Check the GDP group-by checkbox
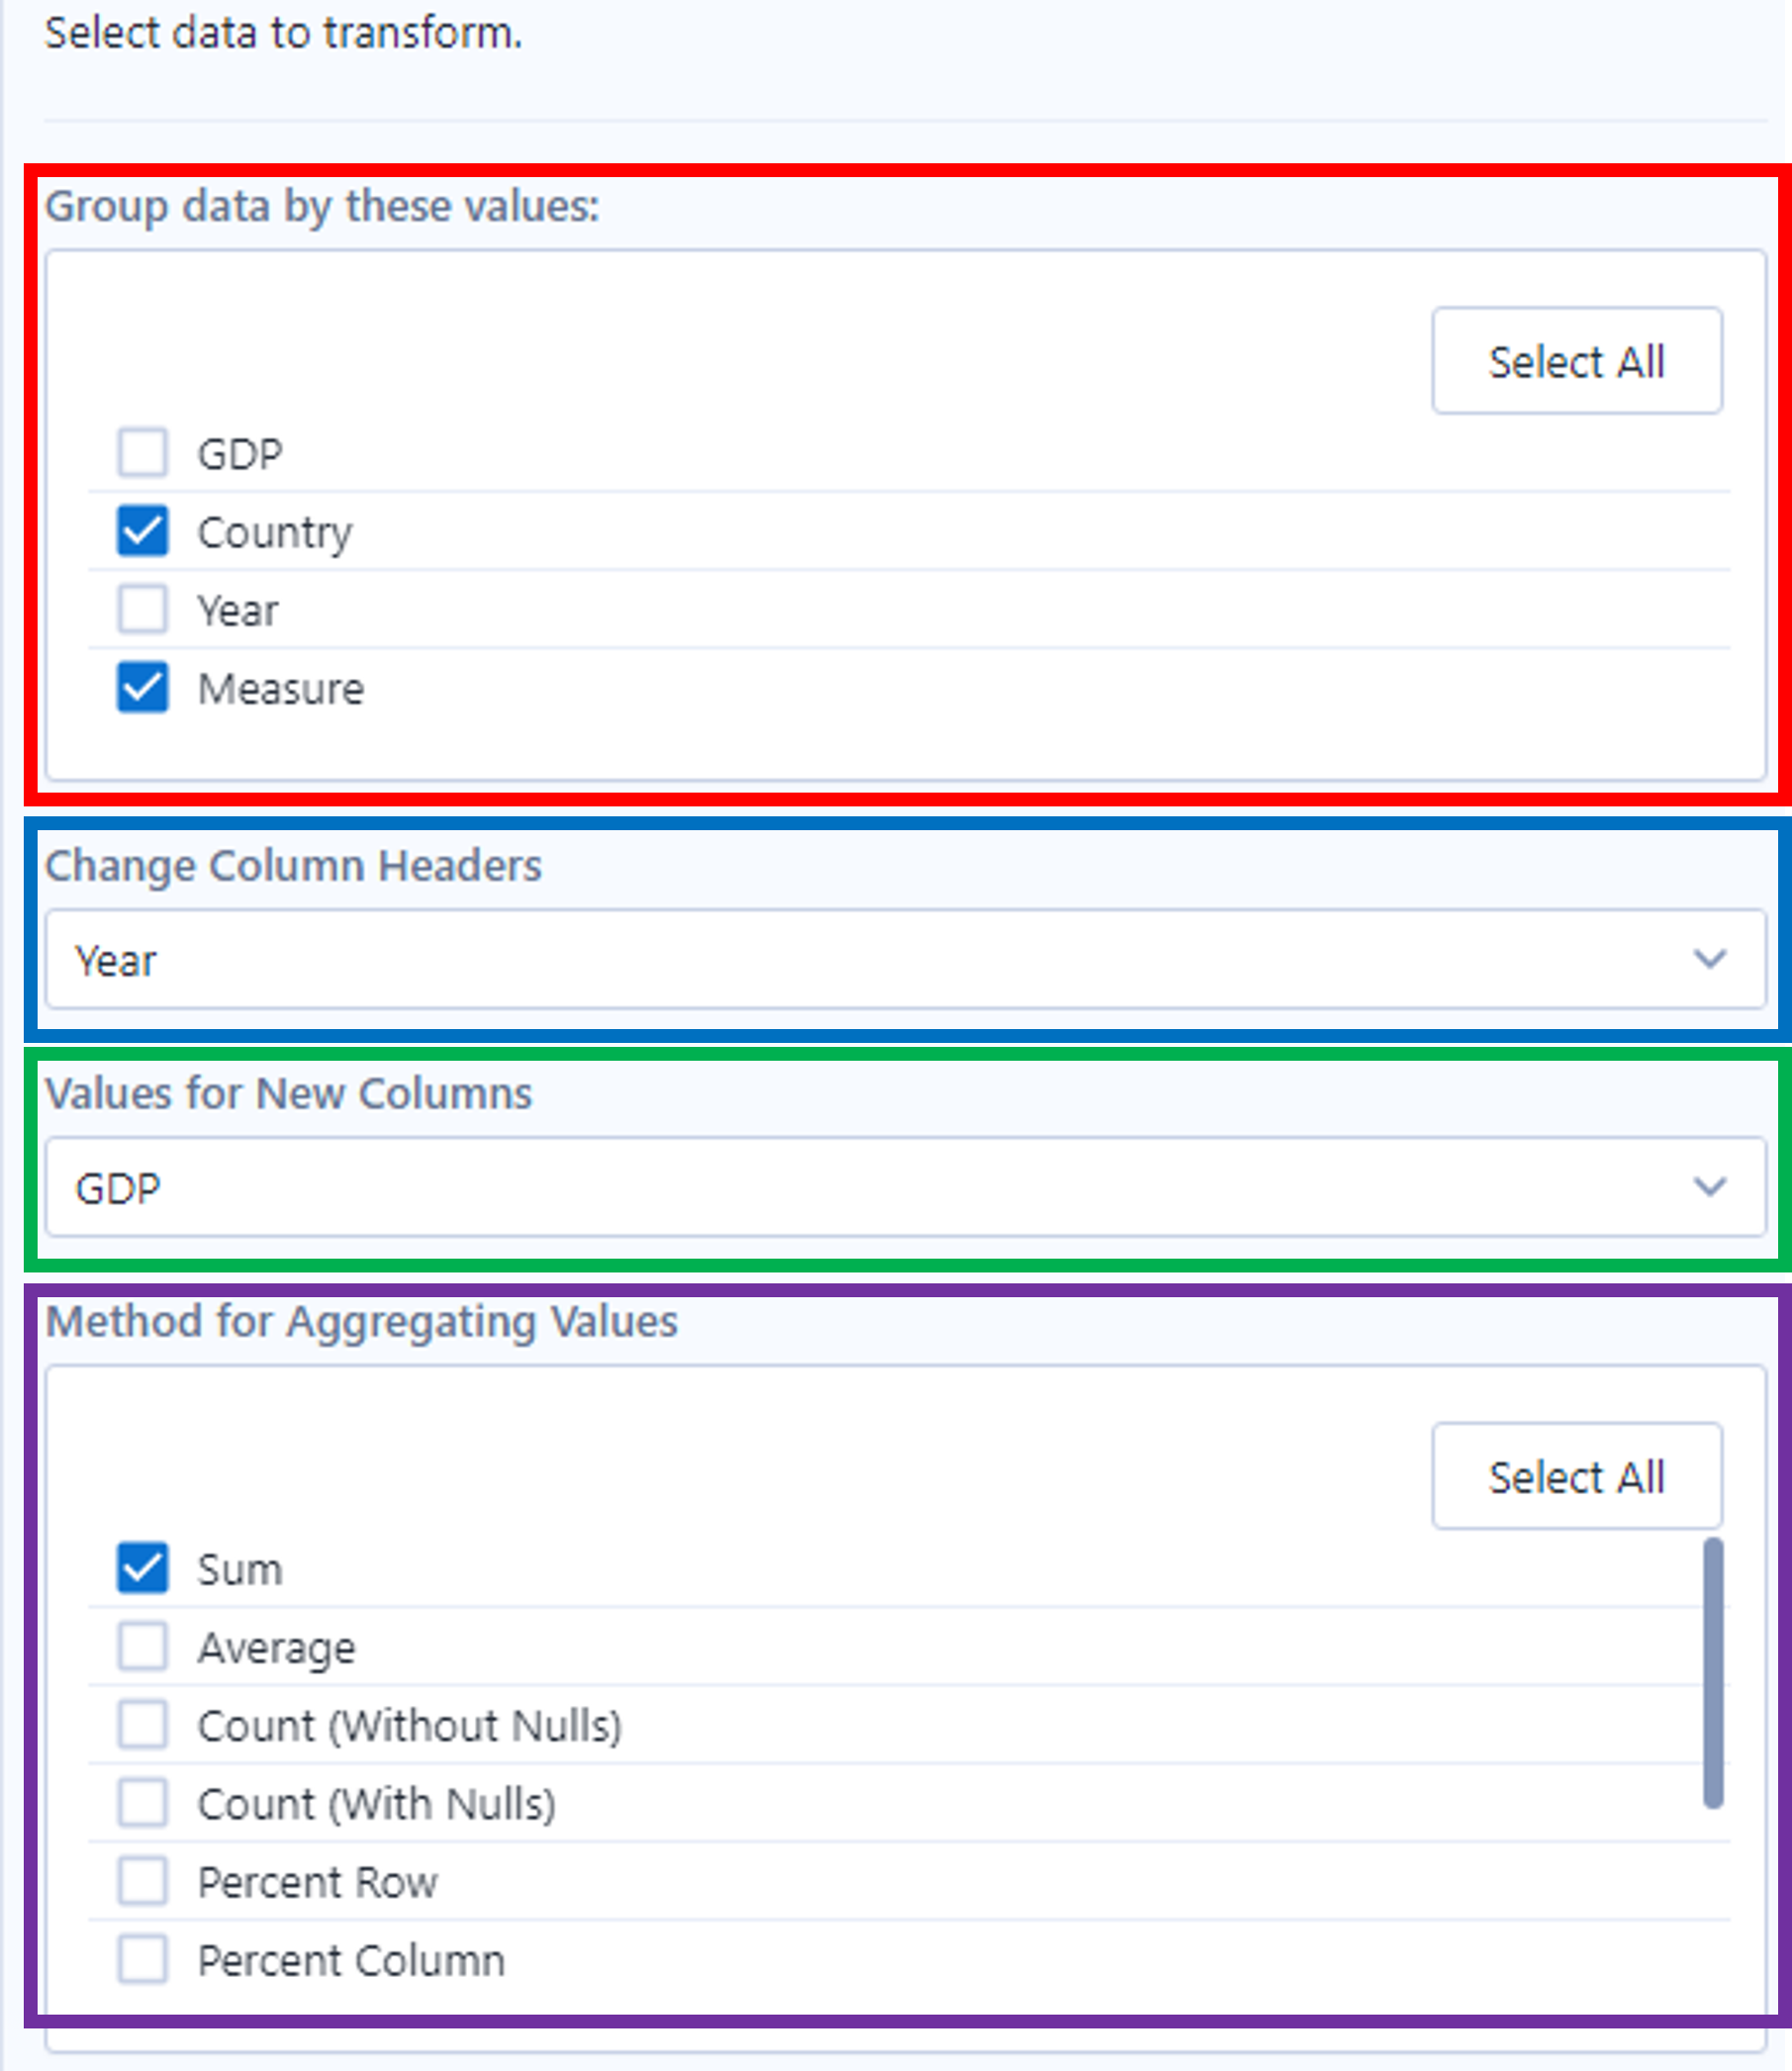The width and height of the screenshot is (1792, 2071). coord(142,453)
